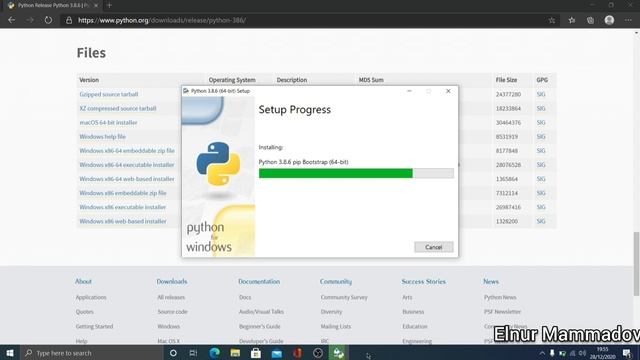The image size is (640, 360).
Task: Show hidden system tray icons chevron
Action: tap(542, 353)
